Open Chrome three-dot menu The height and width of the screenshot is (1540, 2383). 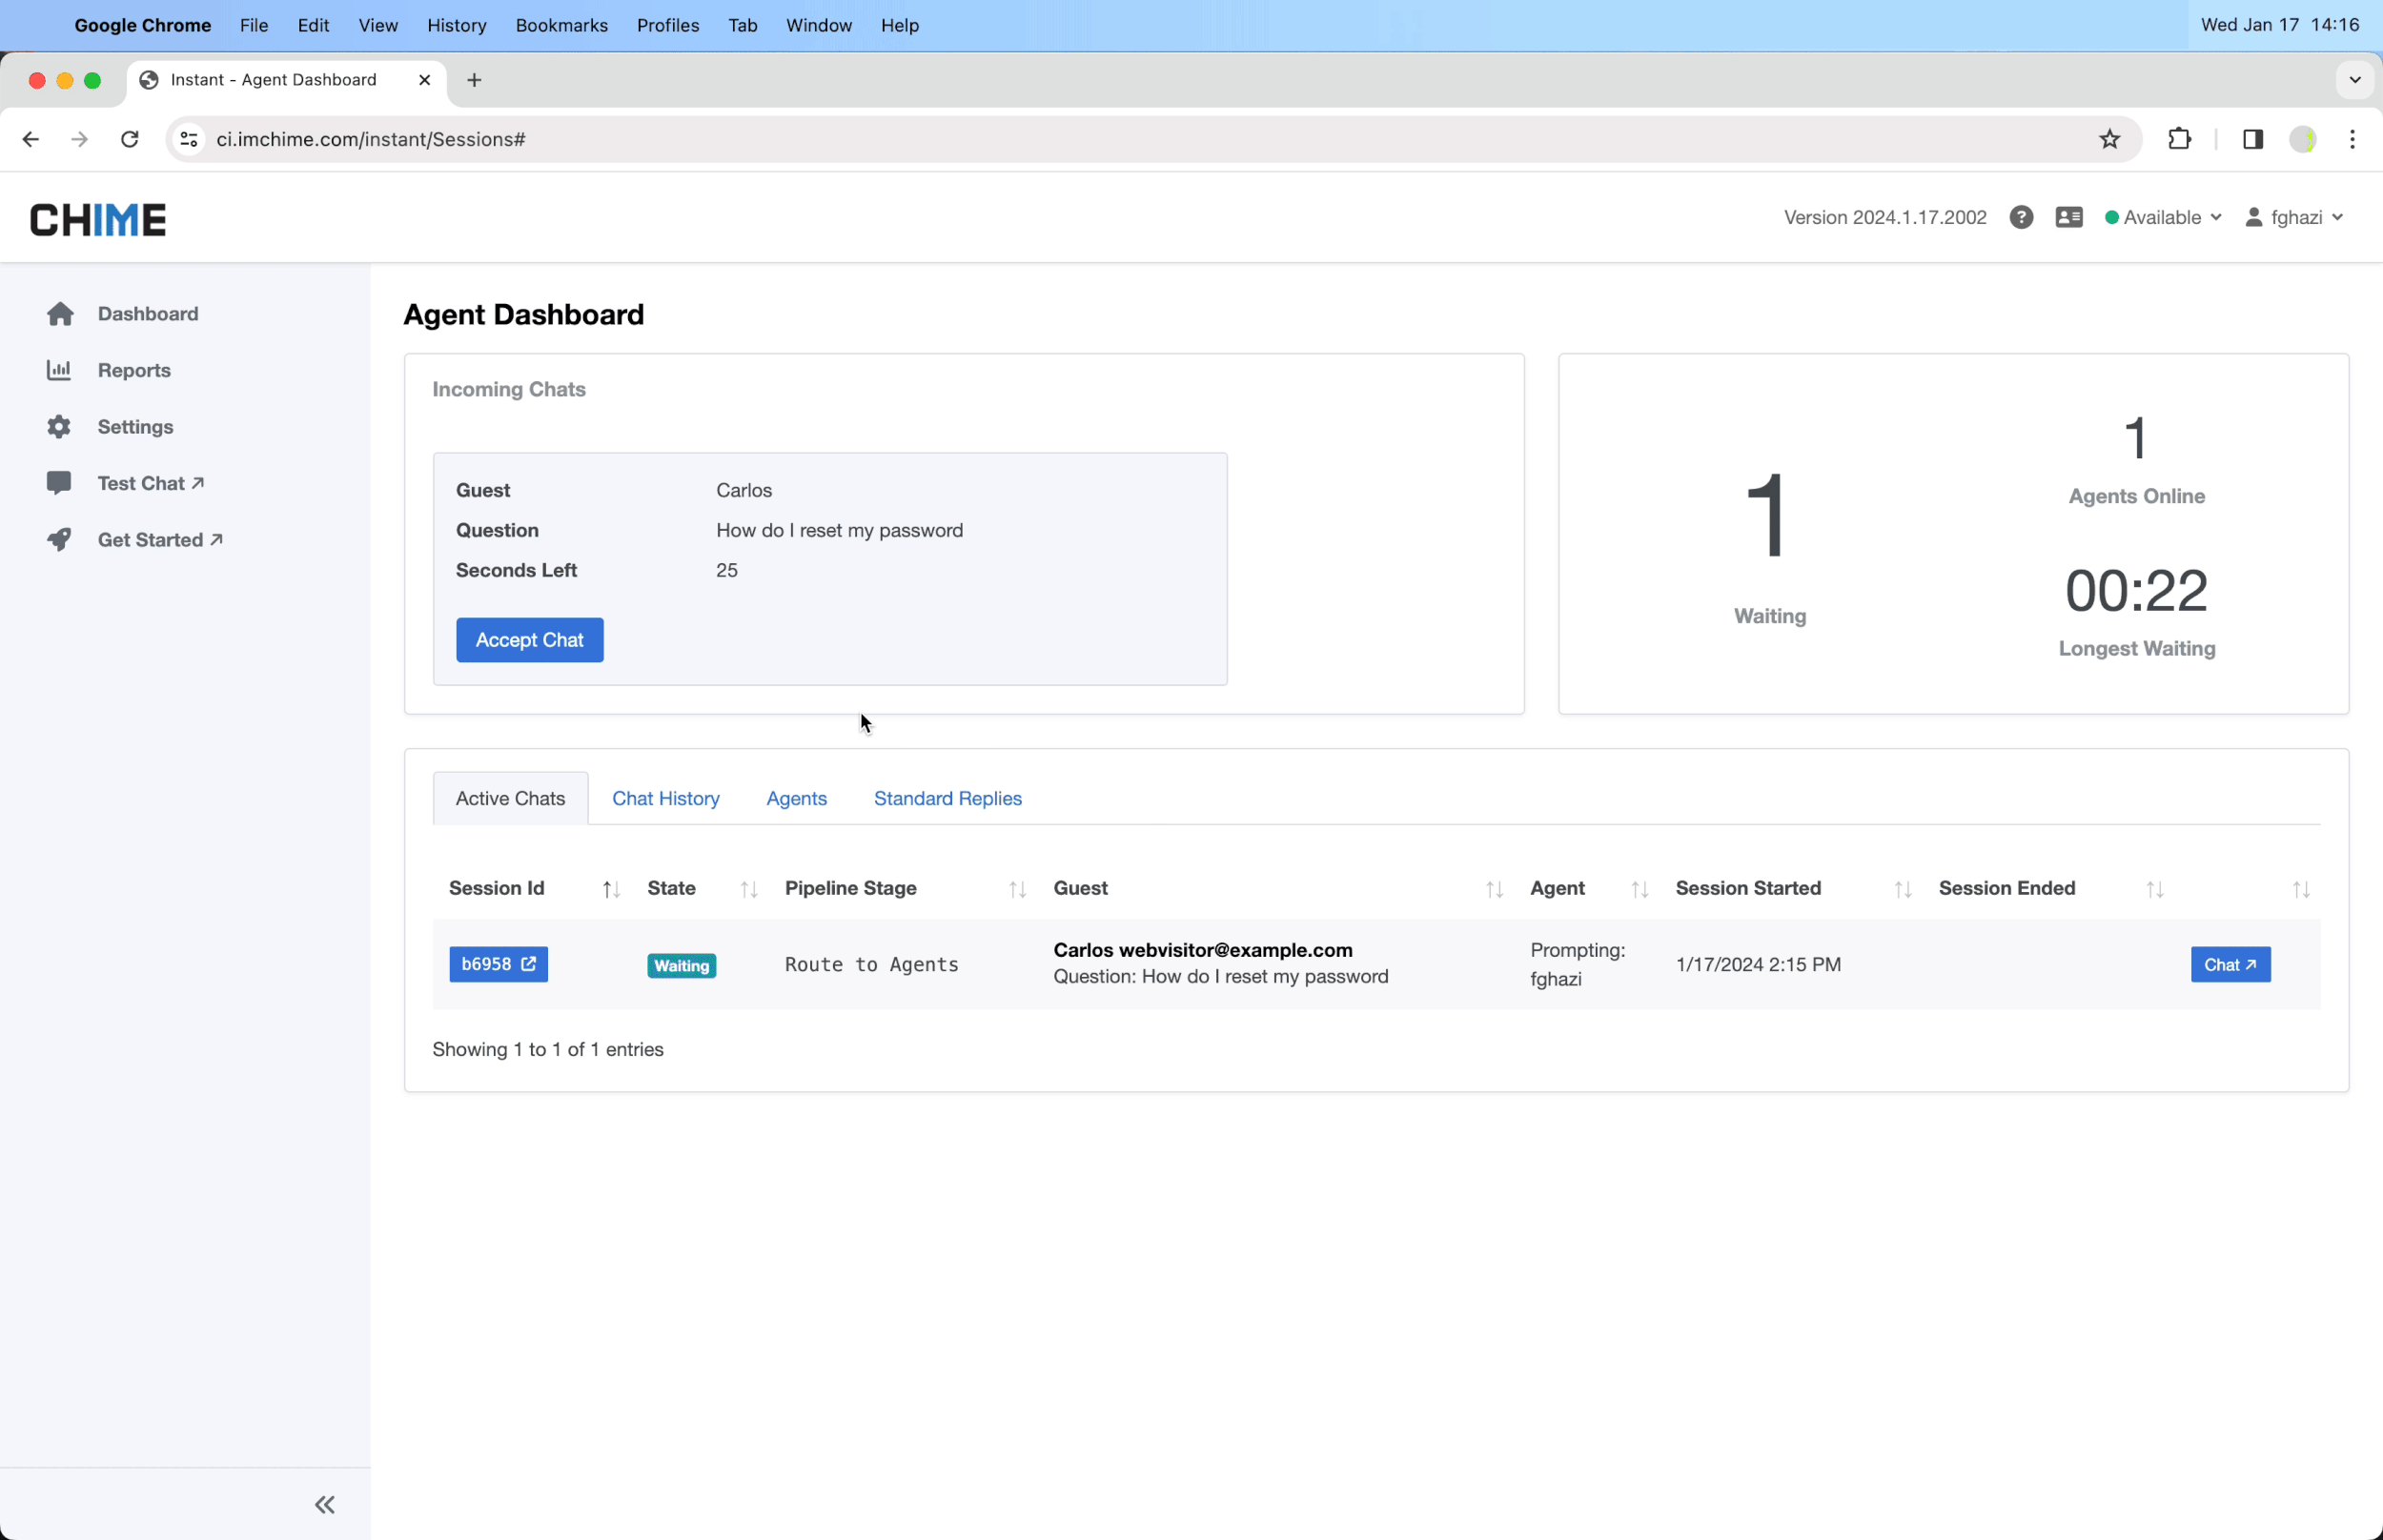coord(2352,139)
